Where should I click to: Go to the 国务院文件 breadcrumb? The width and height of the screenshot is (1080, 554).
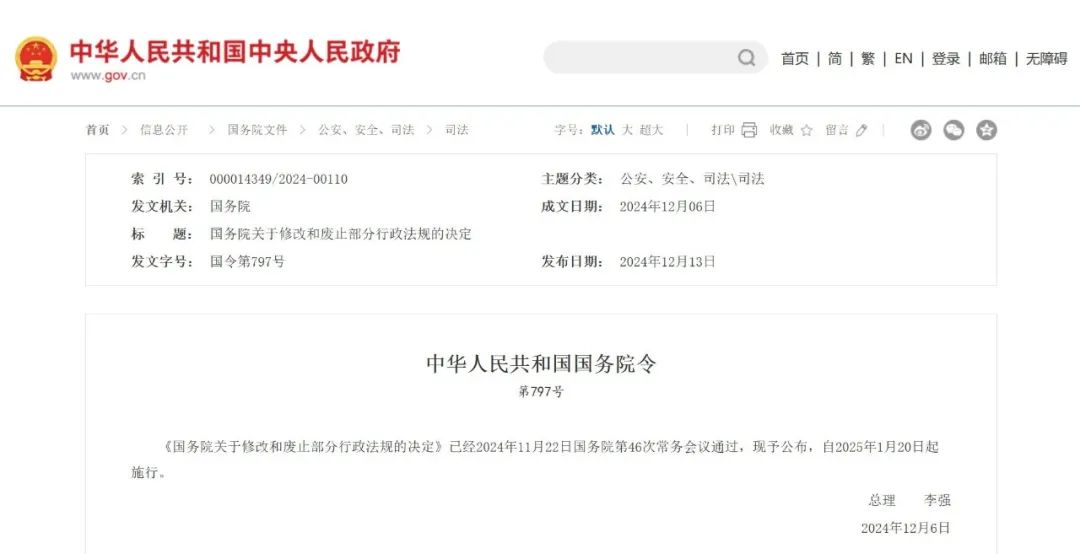click(257, 130)
